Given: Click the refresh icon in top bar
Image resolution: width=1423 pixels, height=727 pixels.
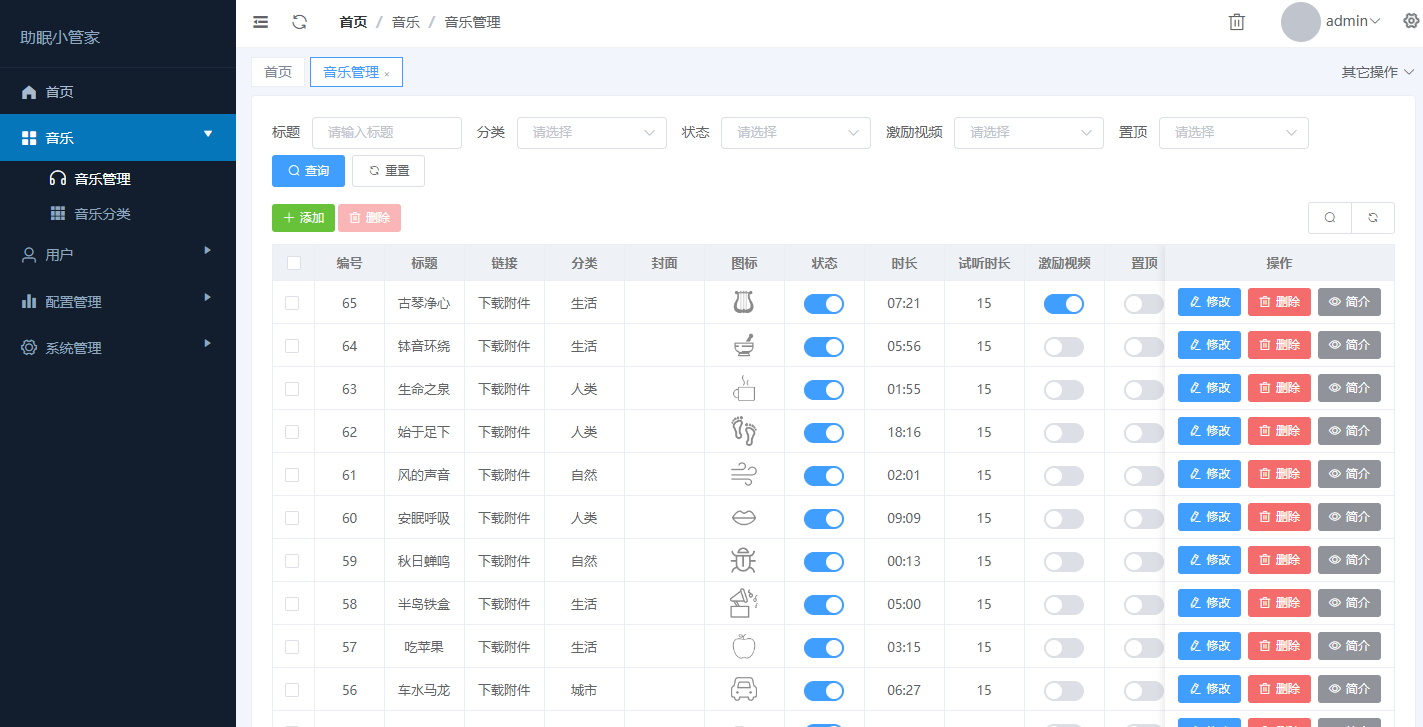Looking at the screenshot, I should [x=299, y=22].
